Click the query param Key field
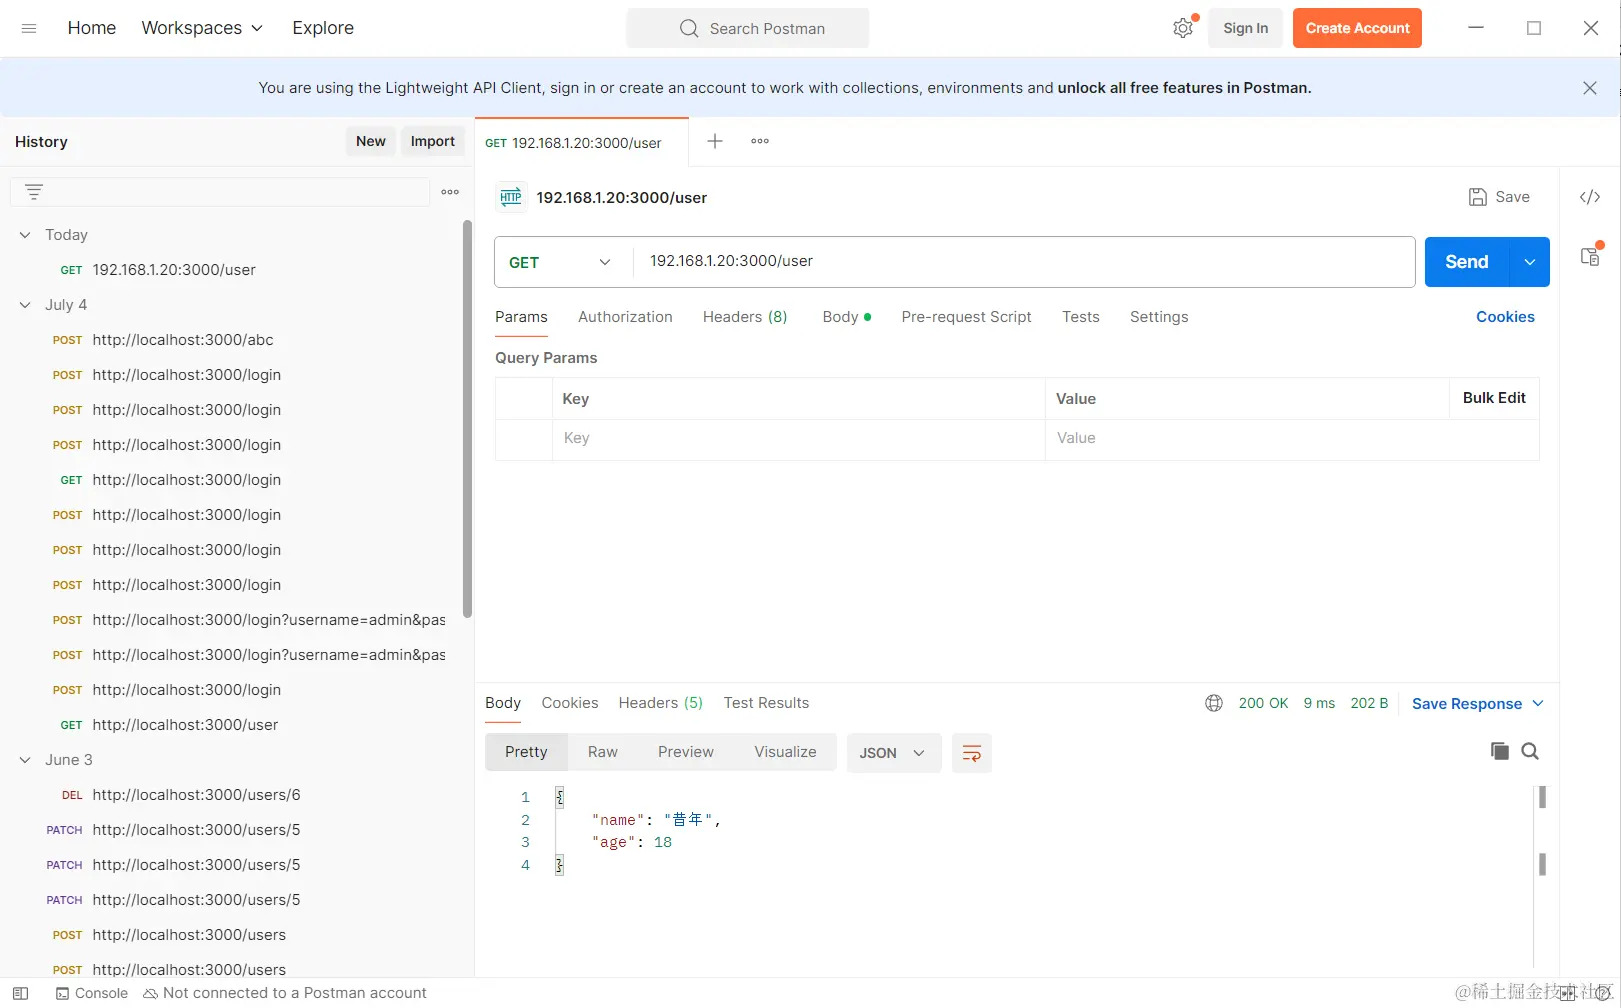This screenshot has height=1008, width=1621. [798, 439]
